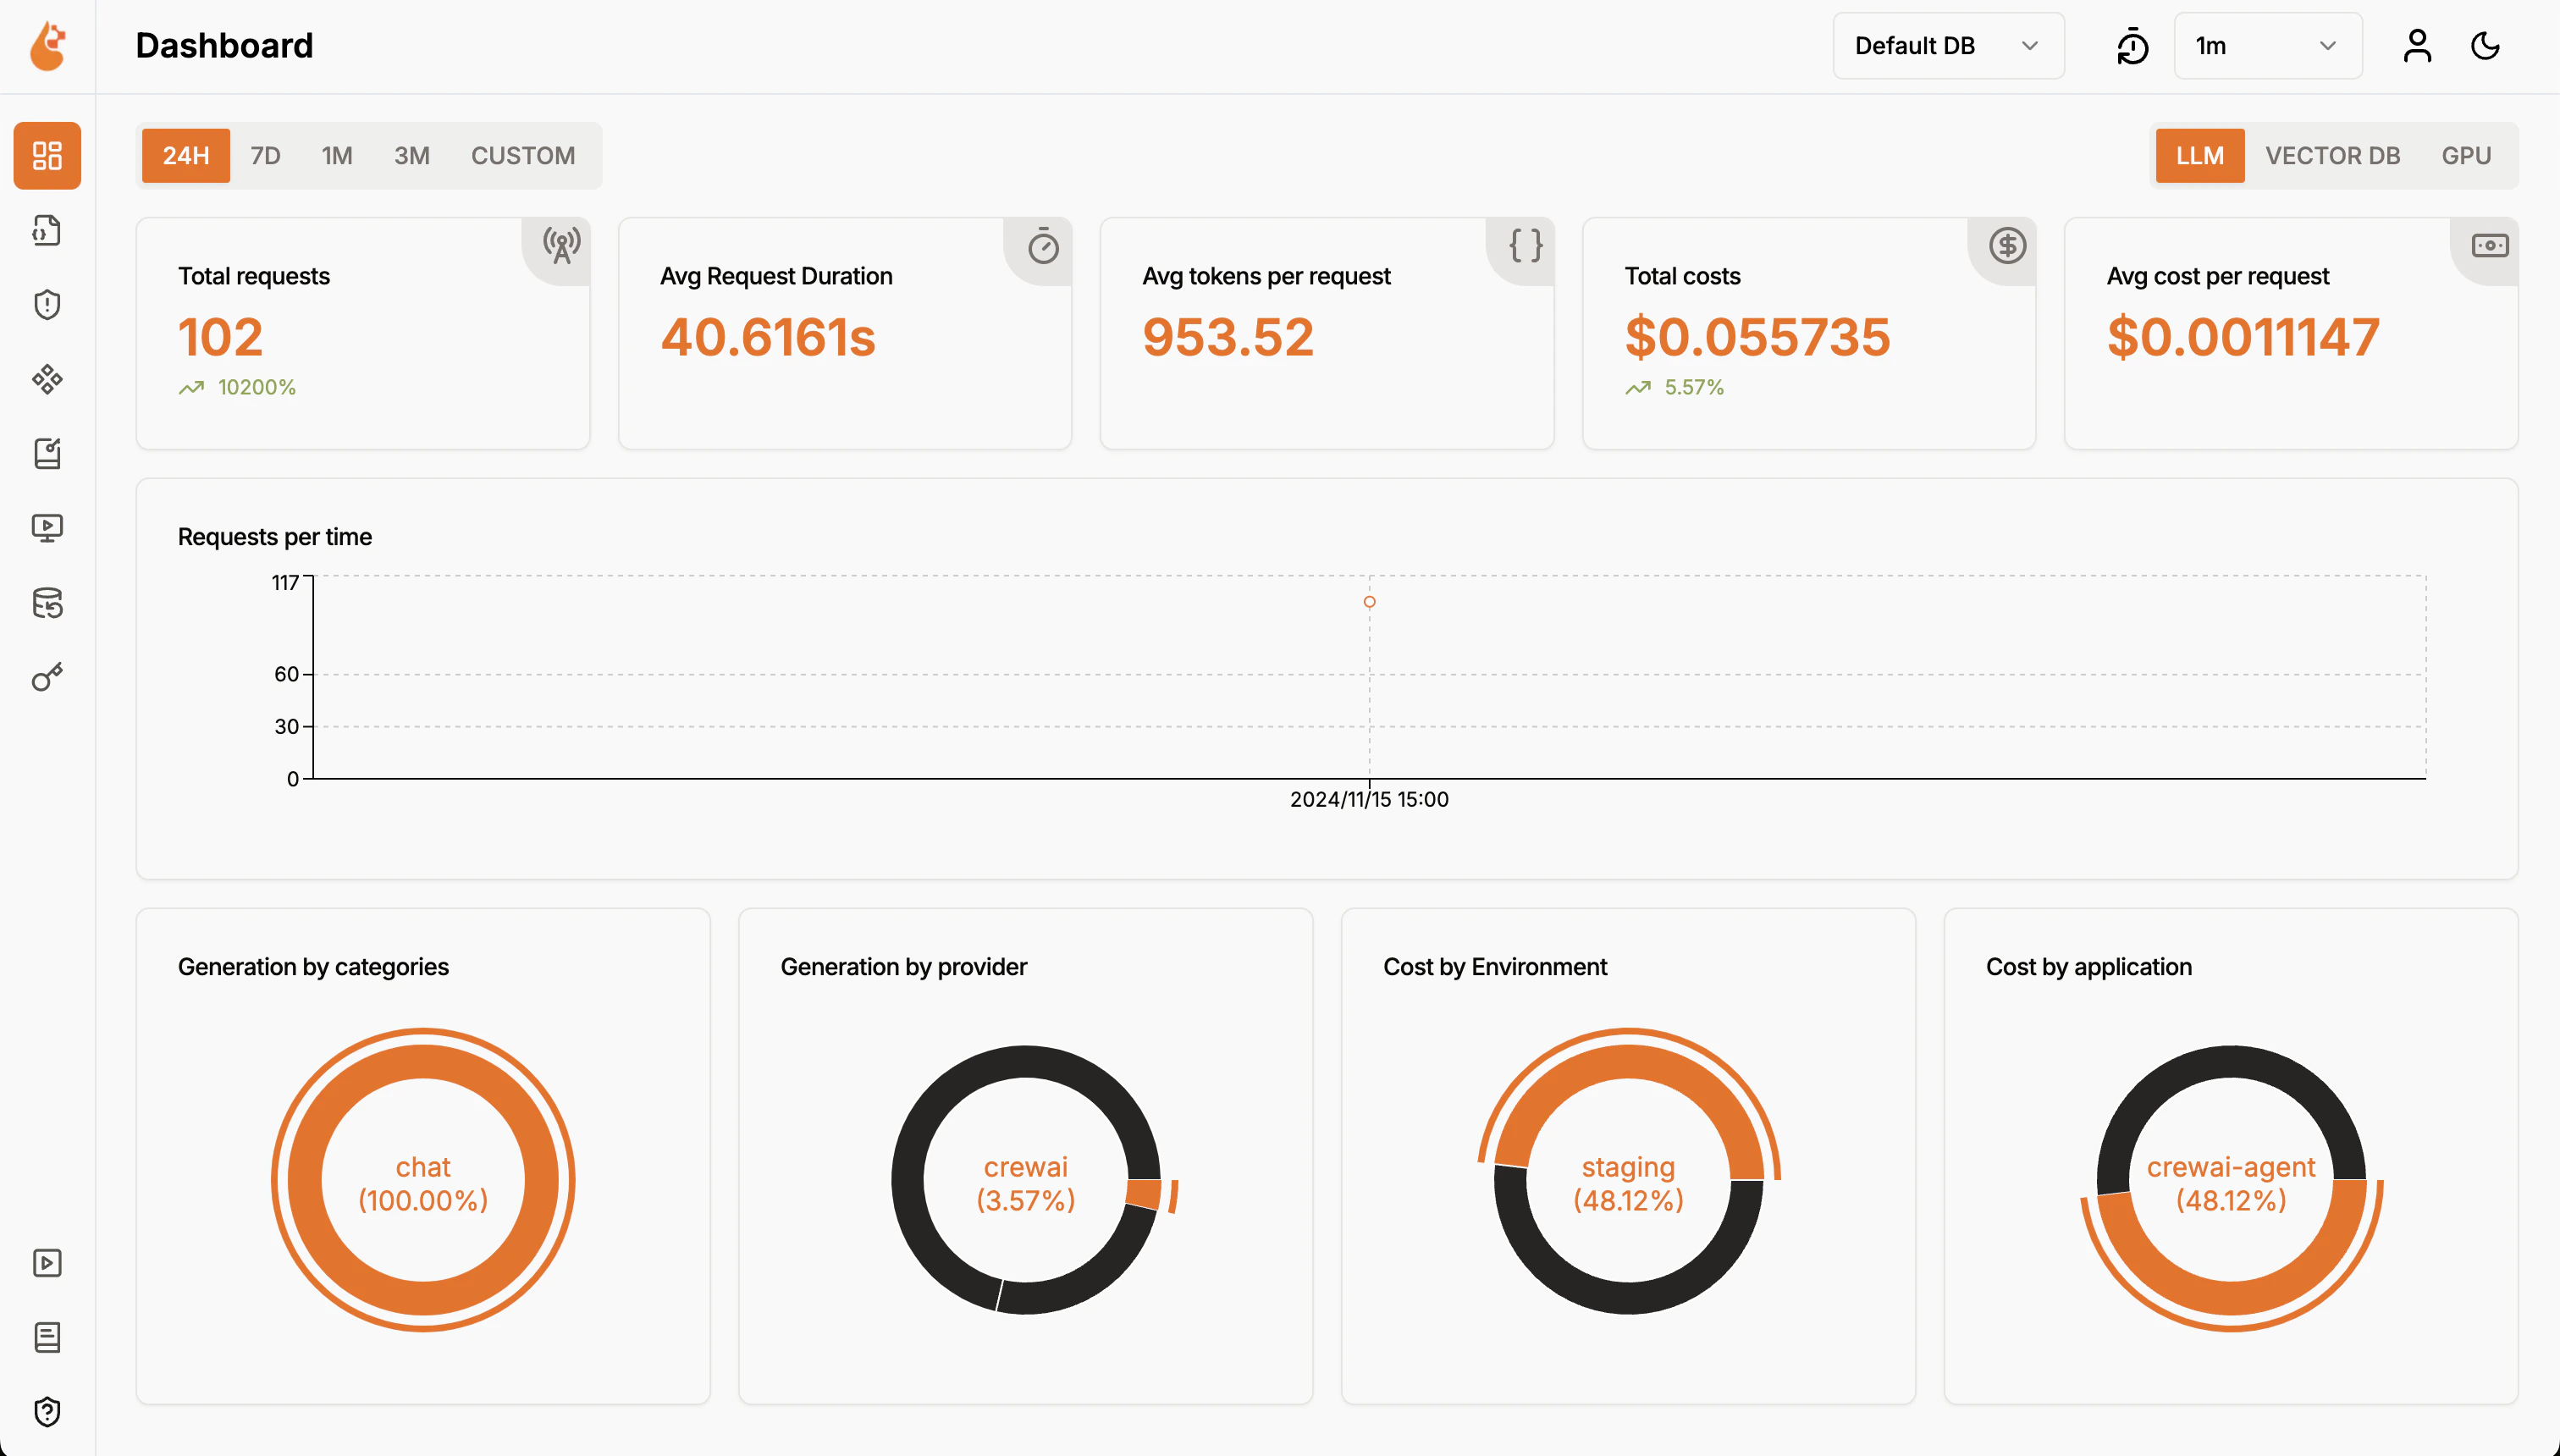The height and width of the screenshot is (1456, 2560).
Task: Open the Default DB dropdown
Action: pyautogui.click(x=1948, y=45)
